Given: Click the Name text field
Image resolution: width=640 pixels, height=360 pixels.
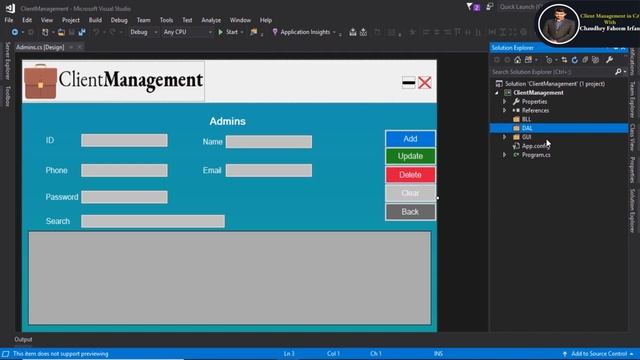Looking at the screenshot, I should [269, 142].
